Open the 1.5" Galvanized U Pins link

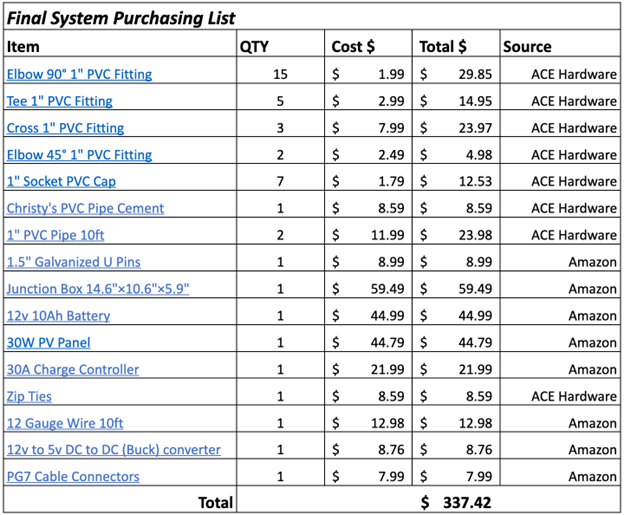(73, 262)
